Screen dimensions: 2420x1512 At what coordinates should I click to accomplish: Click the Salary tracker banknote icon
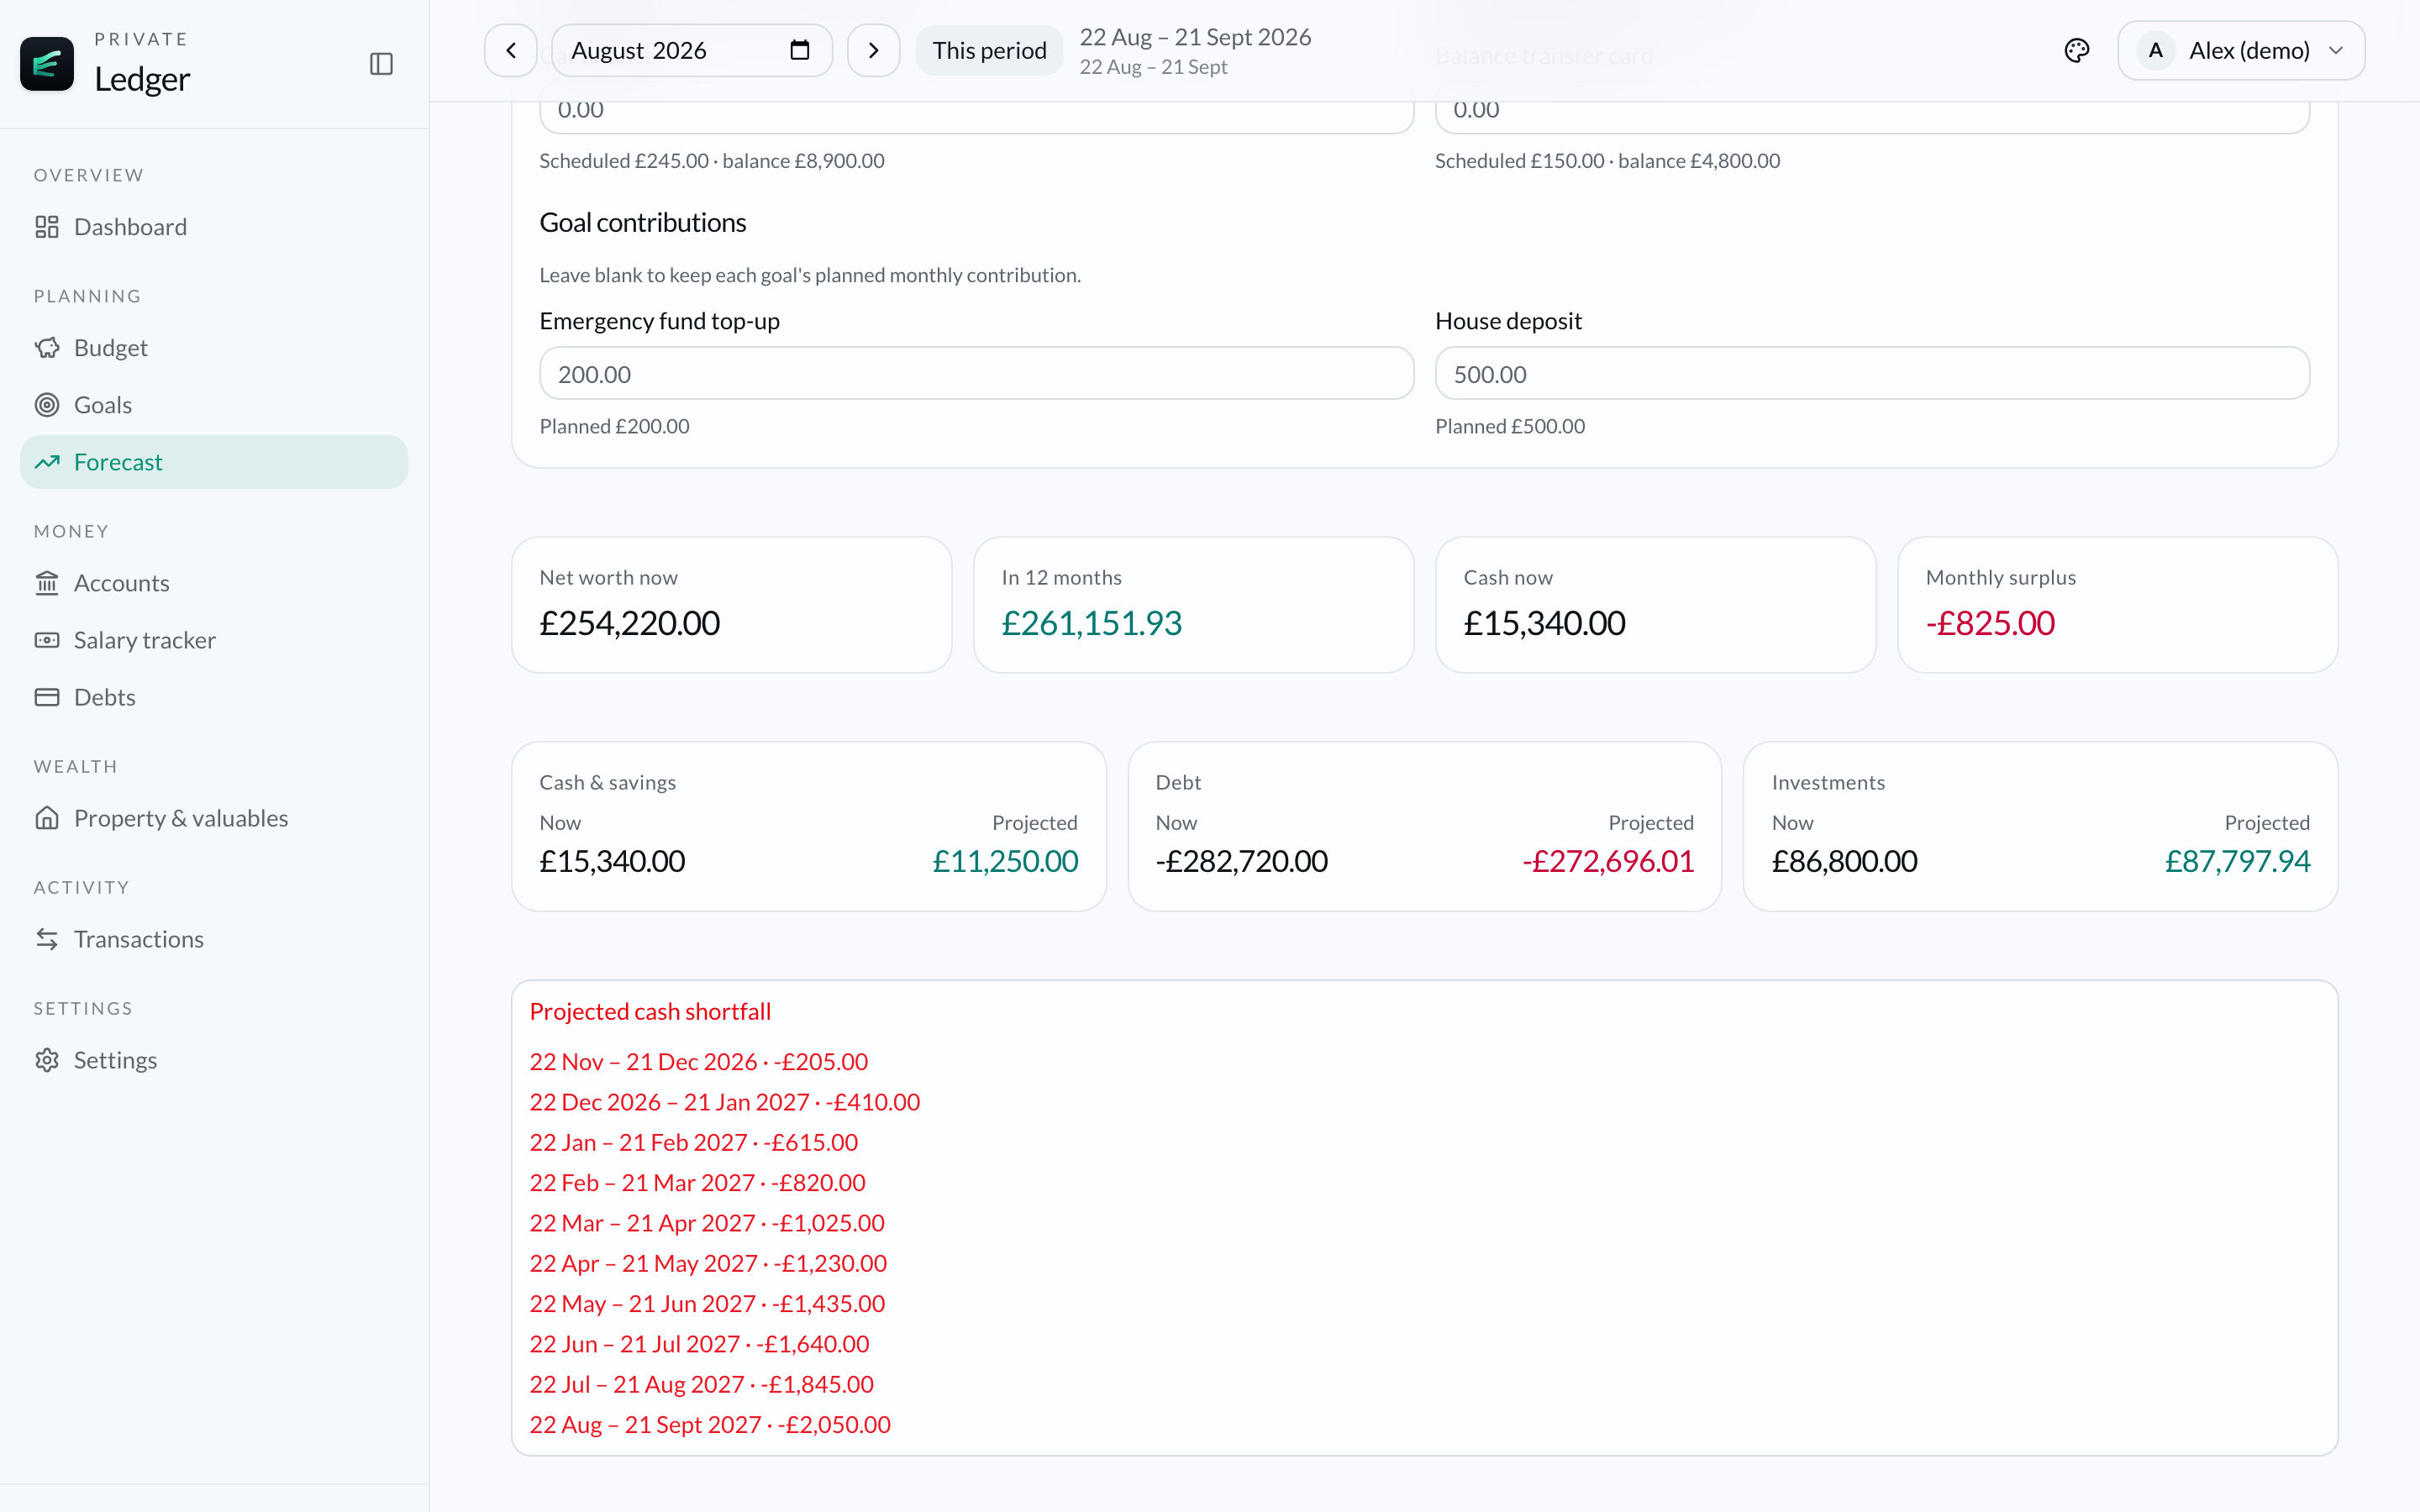[47, 640]
